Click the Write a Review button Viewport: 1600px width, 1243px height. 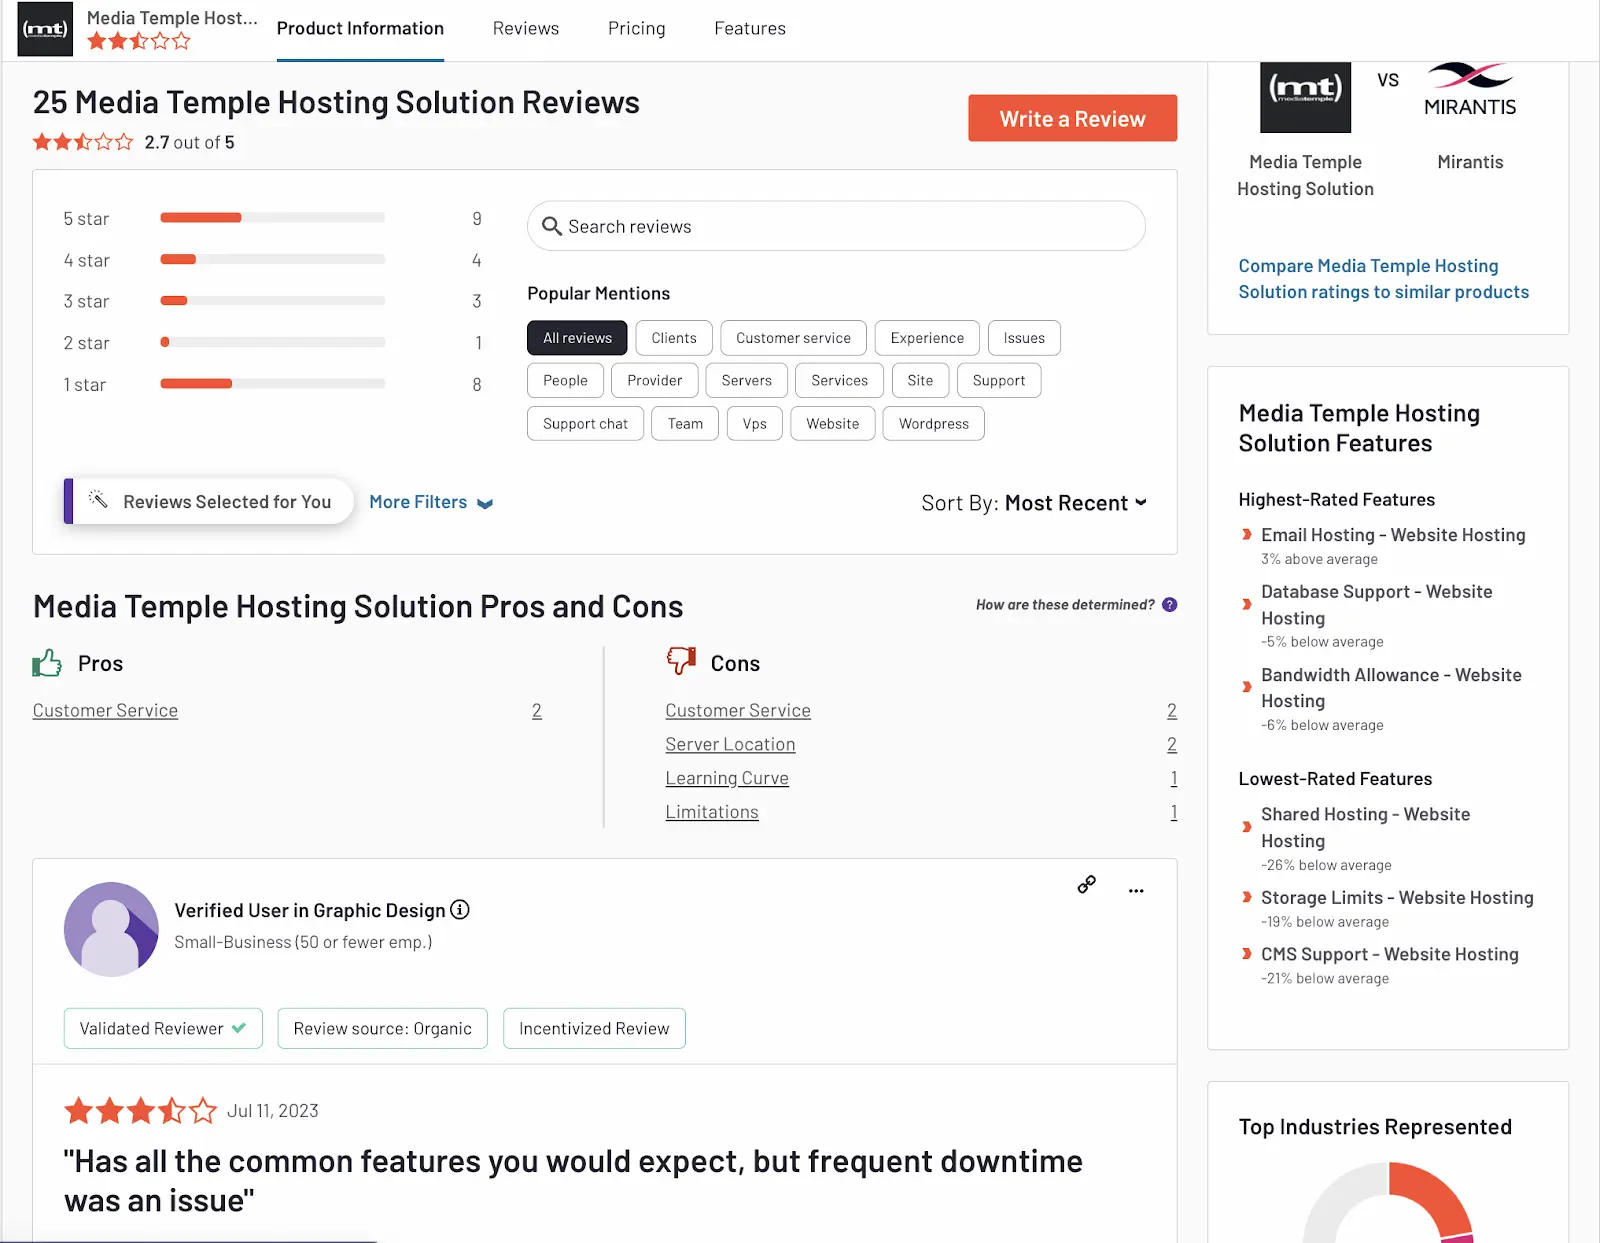[x=1072, y=118]
